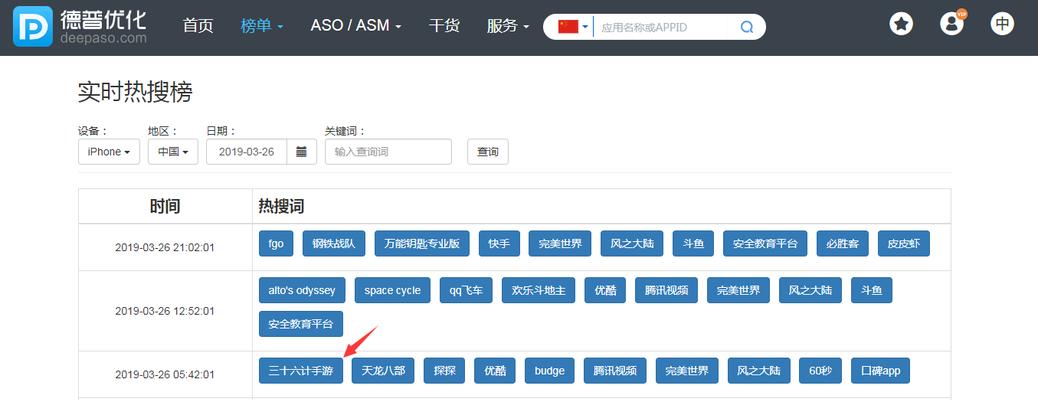Click 斗鱼 tag in the 21:02:01 row
The height and width of the screenshot is (400, 1038).
tap(693, 244)
